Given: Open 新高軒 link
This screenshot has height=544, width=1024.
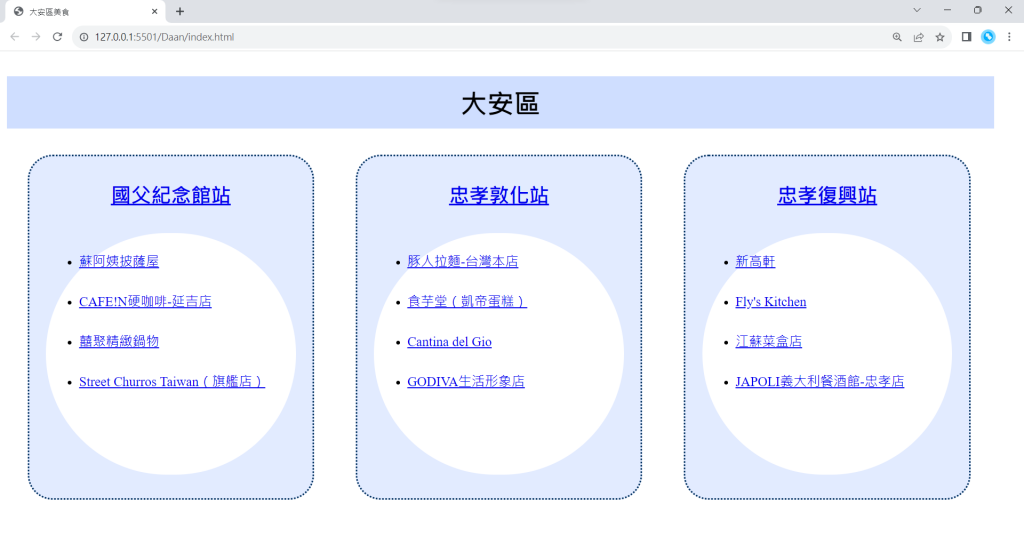Looking at the screenshot, I should tap(755, 261).
